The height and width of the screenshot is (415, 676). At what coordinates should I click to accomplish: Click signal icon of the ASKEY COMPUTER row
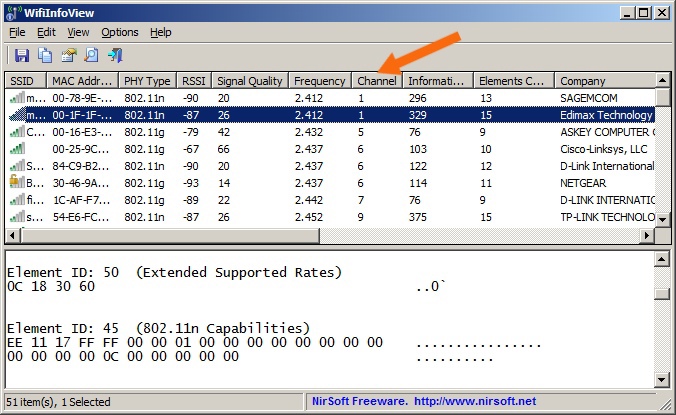[x=17, y=132]
